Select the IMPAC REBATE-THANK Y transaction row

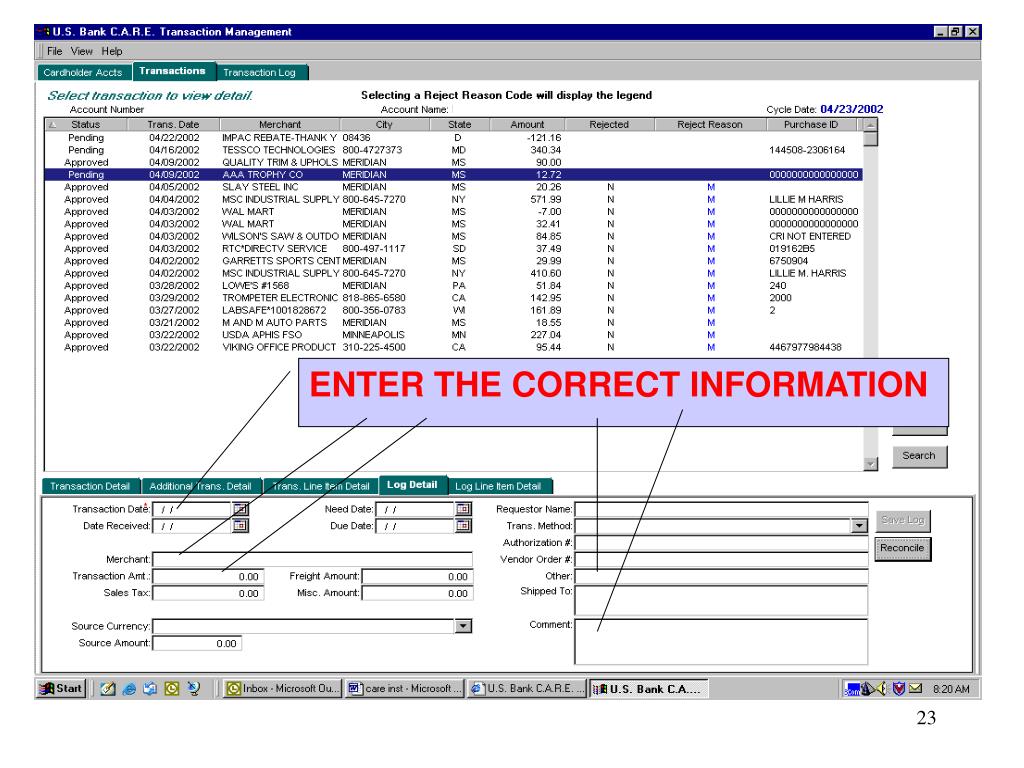(x=453, y=138)
